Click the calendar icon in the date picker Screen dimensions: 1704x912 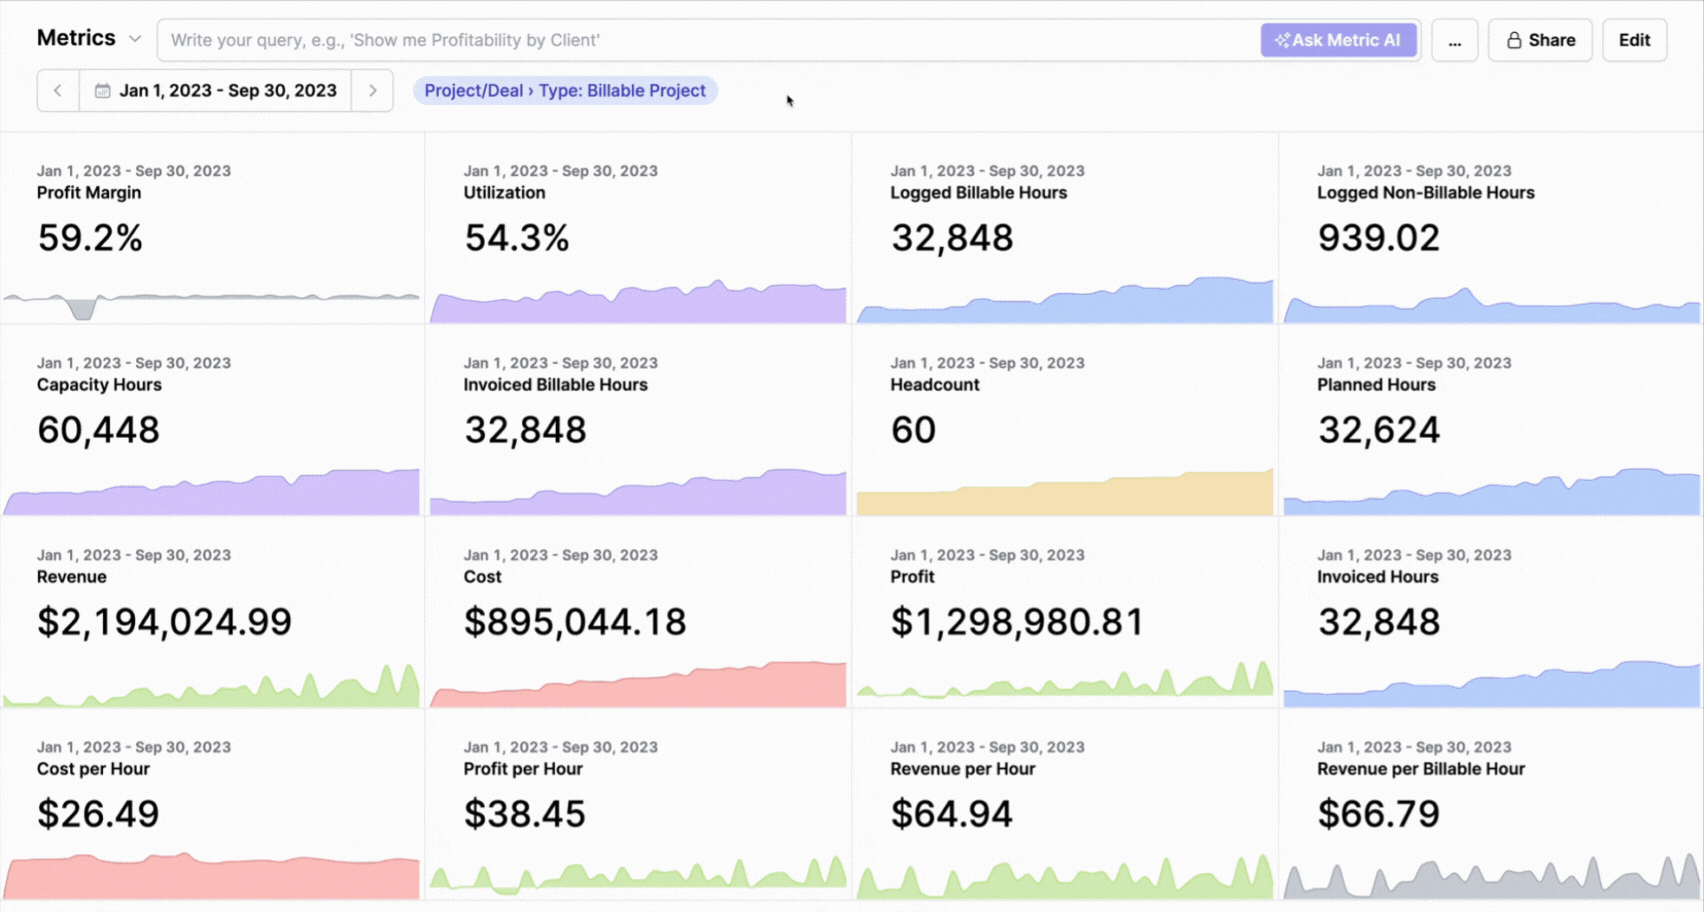[x=101, y=90]
